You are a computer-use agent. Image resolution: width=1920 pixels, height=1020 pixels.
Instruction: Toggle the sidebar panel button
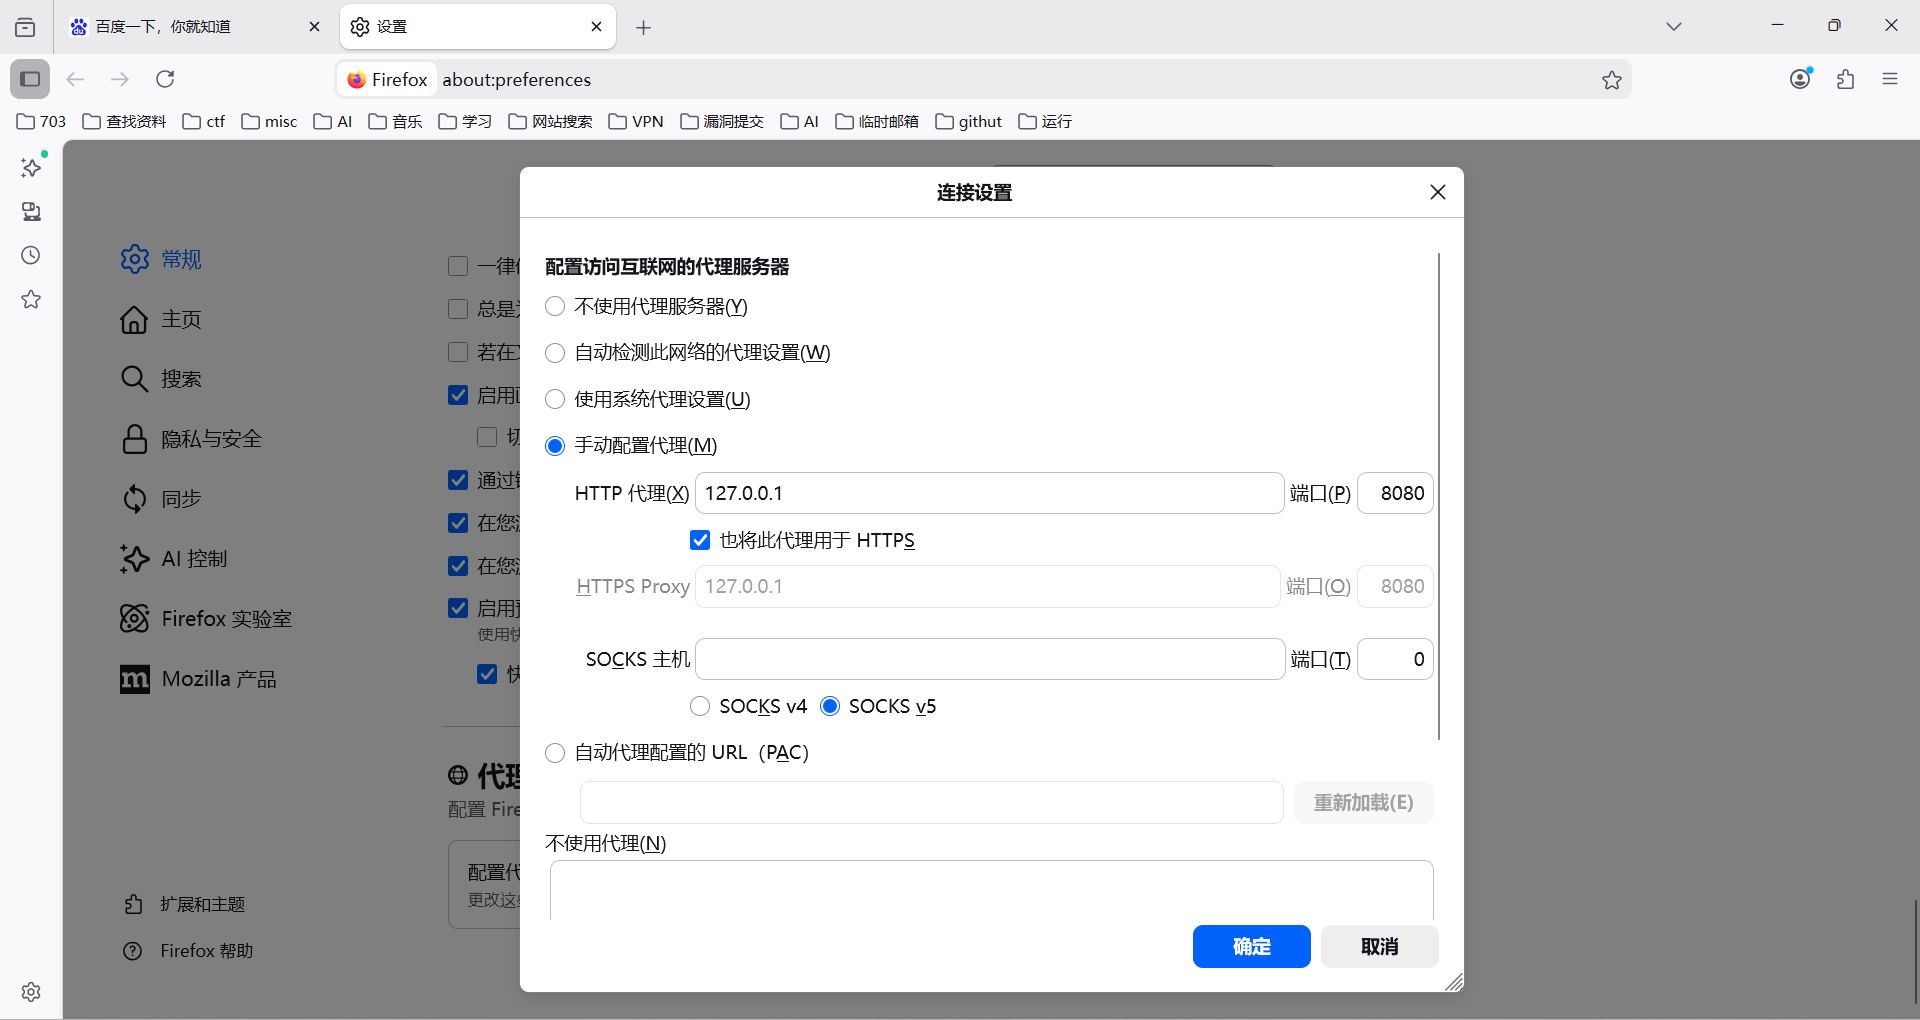(x=30, y=79)
